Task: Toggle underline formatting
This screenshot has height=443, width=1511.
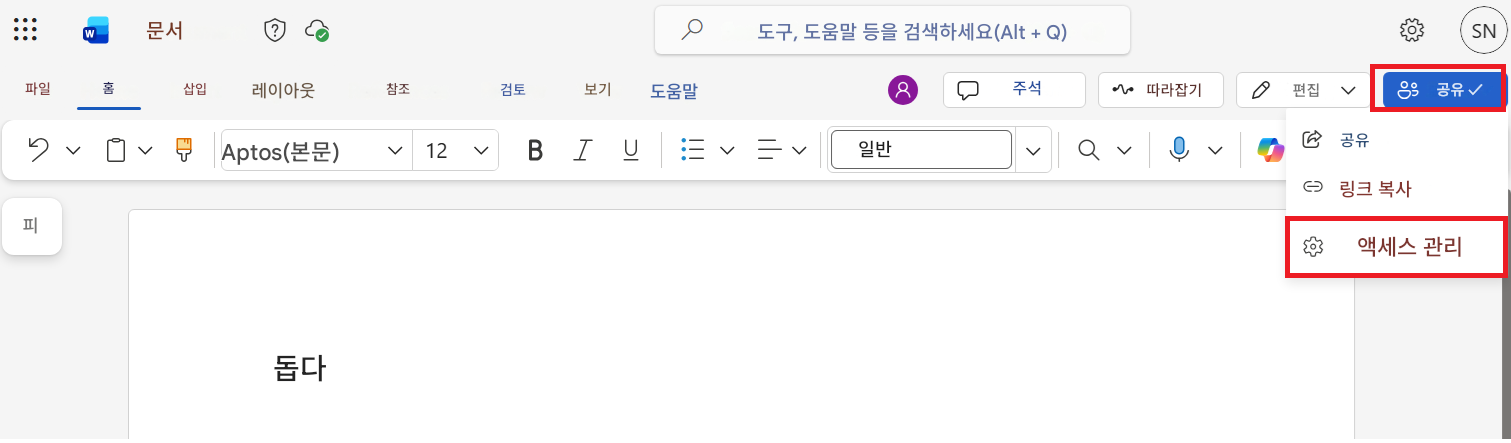Action: (631, 150)
